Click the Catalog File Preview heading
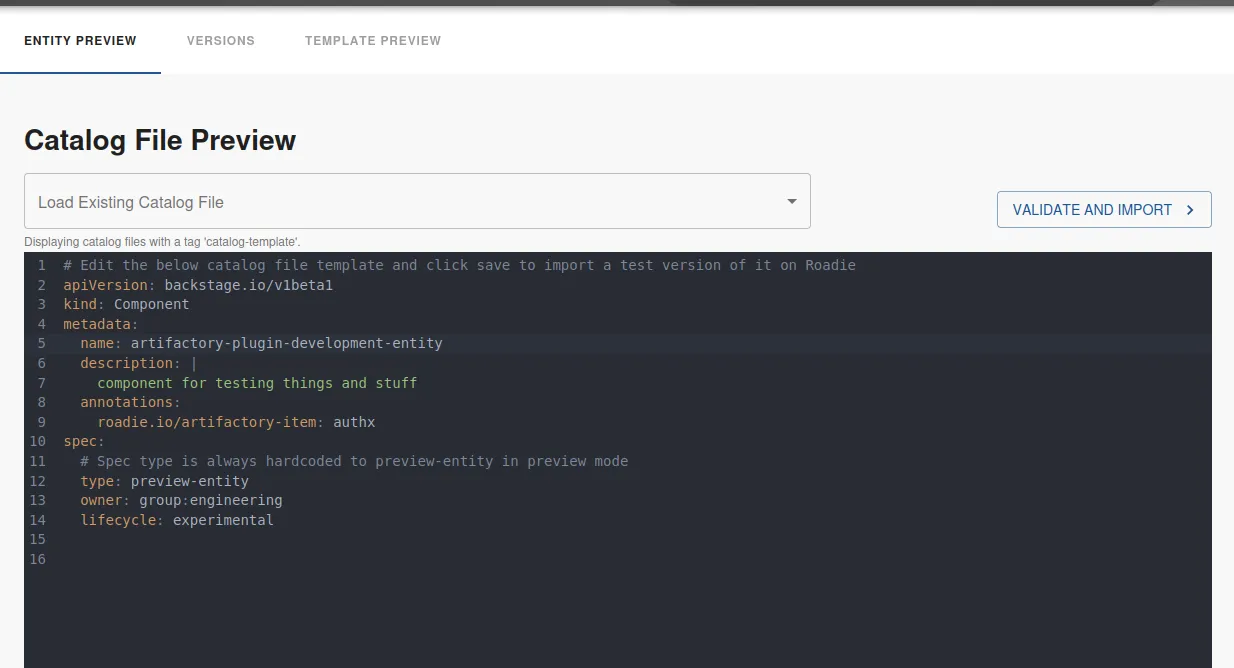 160,140
